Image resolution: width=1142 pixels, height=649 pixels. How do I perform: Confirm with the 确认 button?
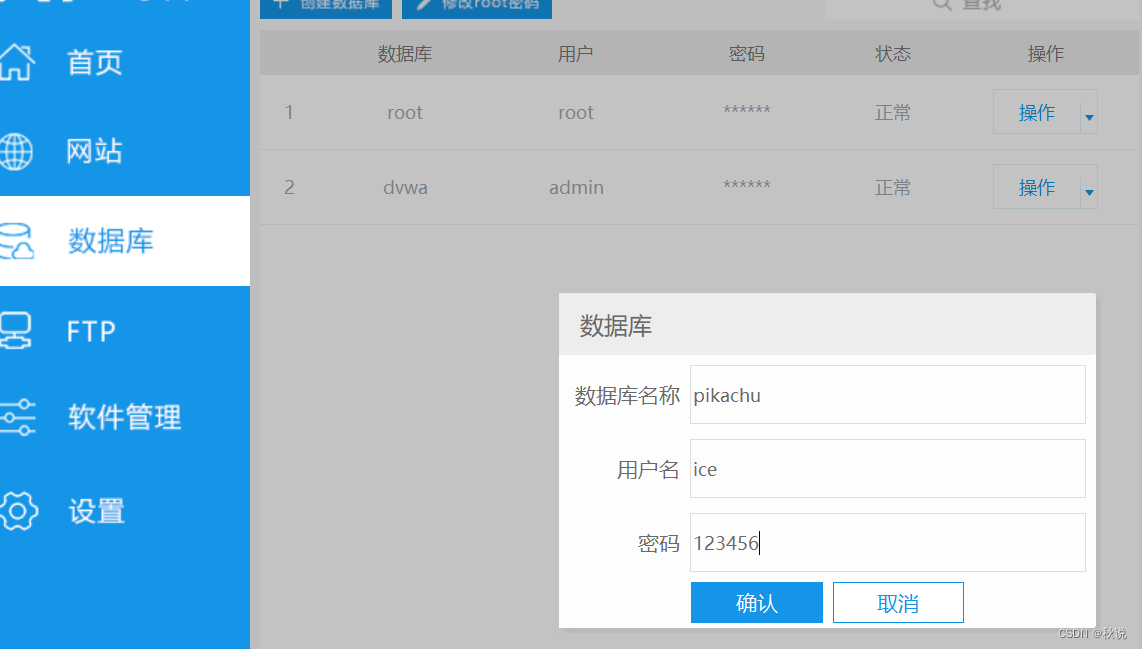757,602
